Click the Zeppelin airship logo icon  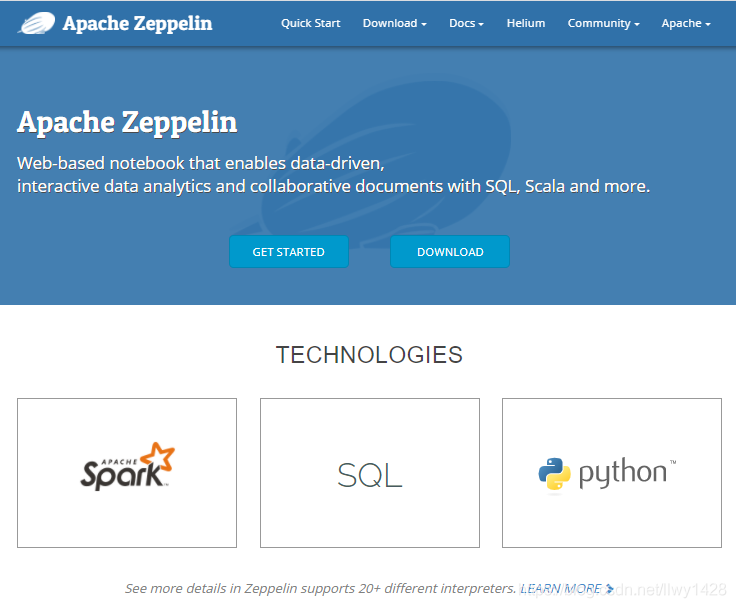point(36,23)
